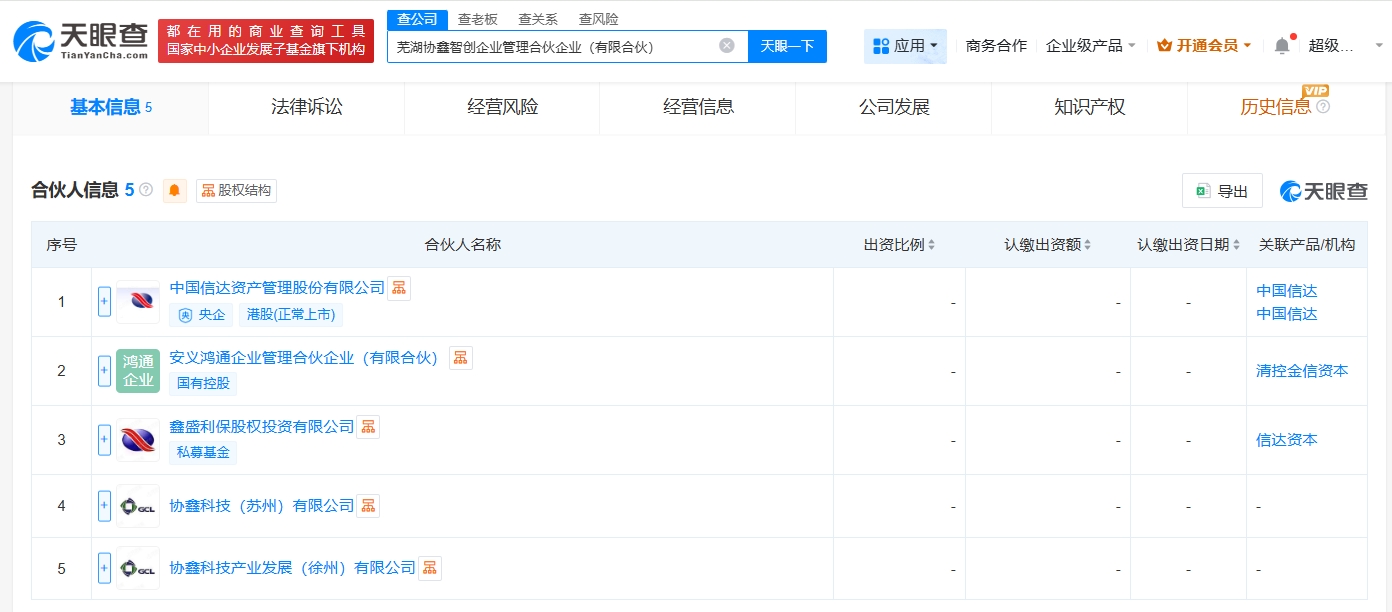1392x612 pixels.
Task: Open 股权结构 chart beside 合伙人信息 heading
Action: [237, 191]
